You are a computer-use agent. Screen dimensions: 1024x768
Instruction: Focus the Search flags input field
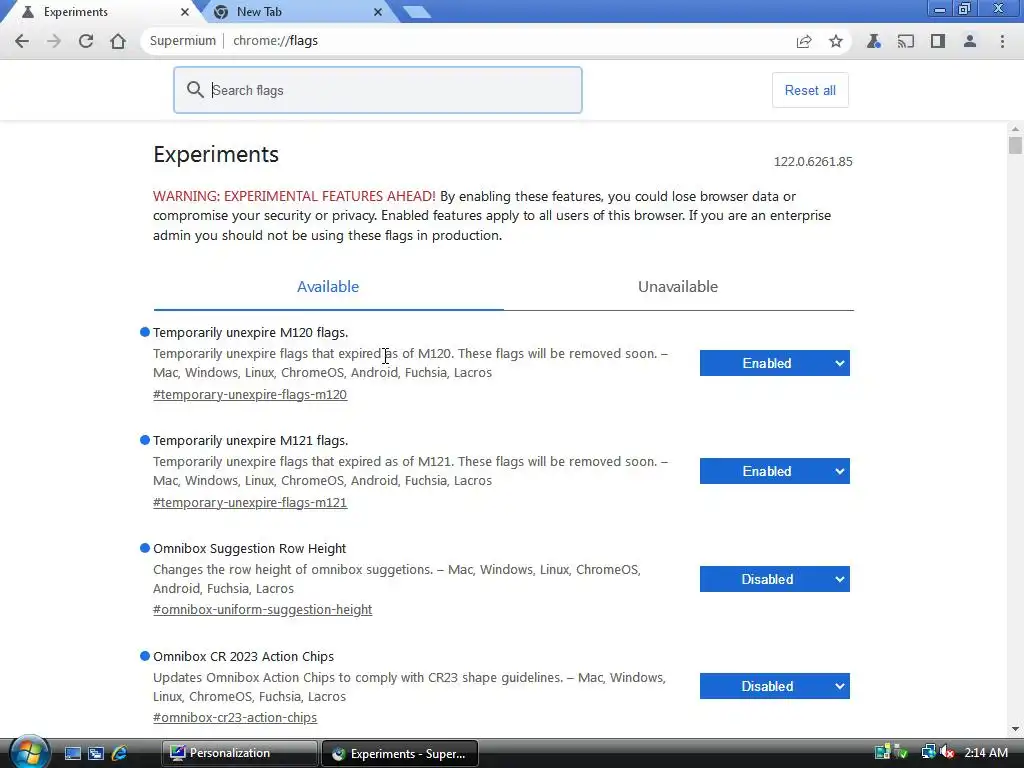click(377, 90)
